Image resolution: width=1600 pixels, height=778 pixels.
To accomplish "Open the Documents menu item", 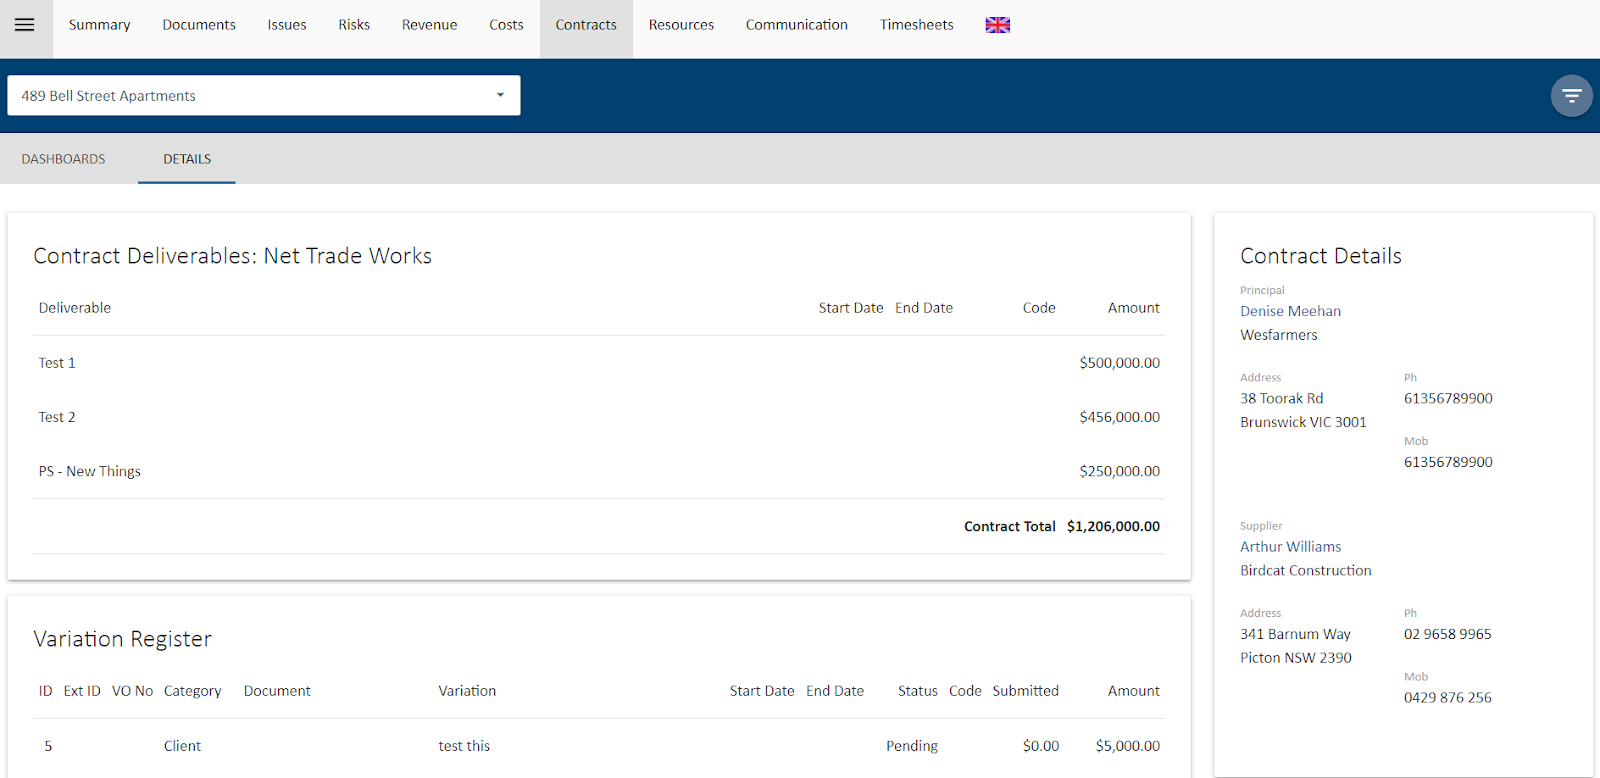I will (199, 25).
